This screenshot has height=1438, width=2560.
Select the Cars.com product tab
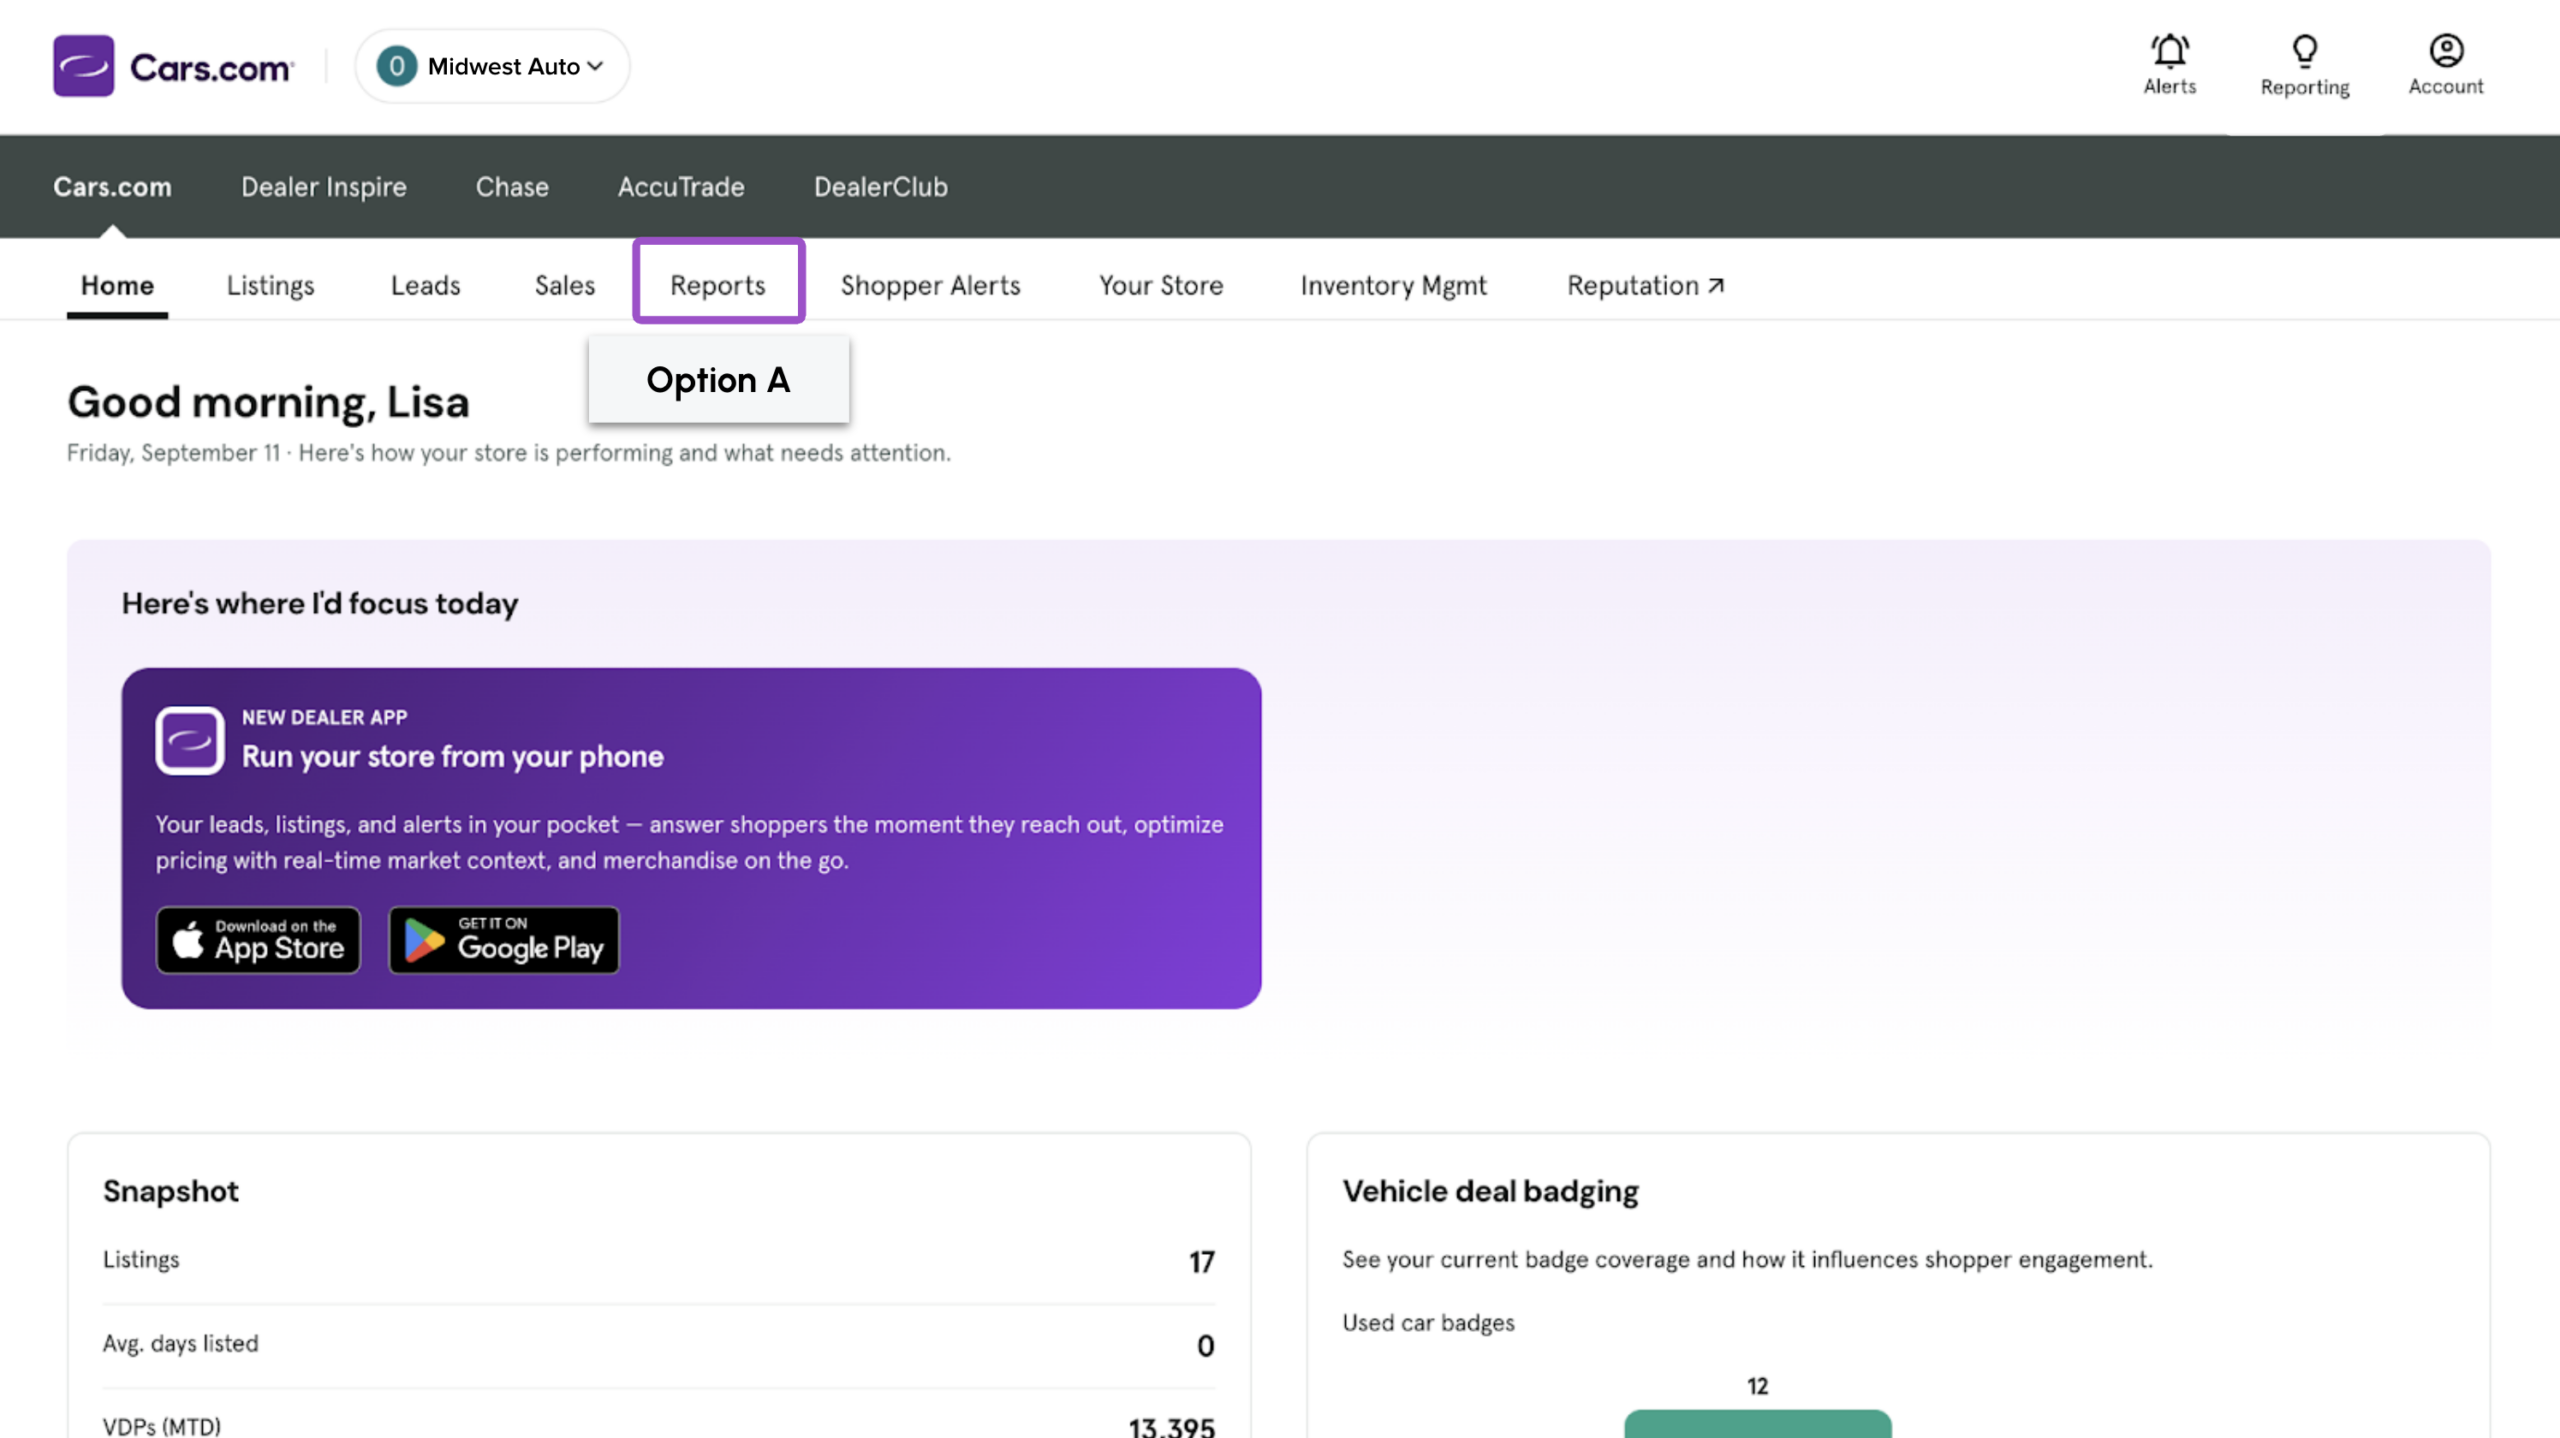point(113,187)
